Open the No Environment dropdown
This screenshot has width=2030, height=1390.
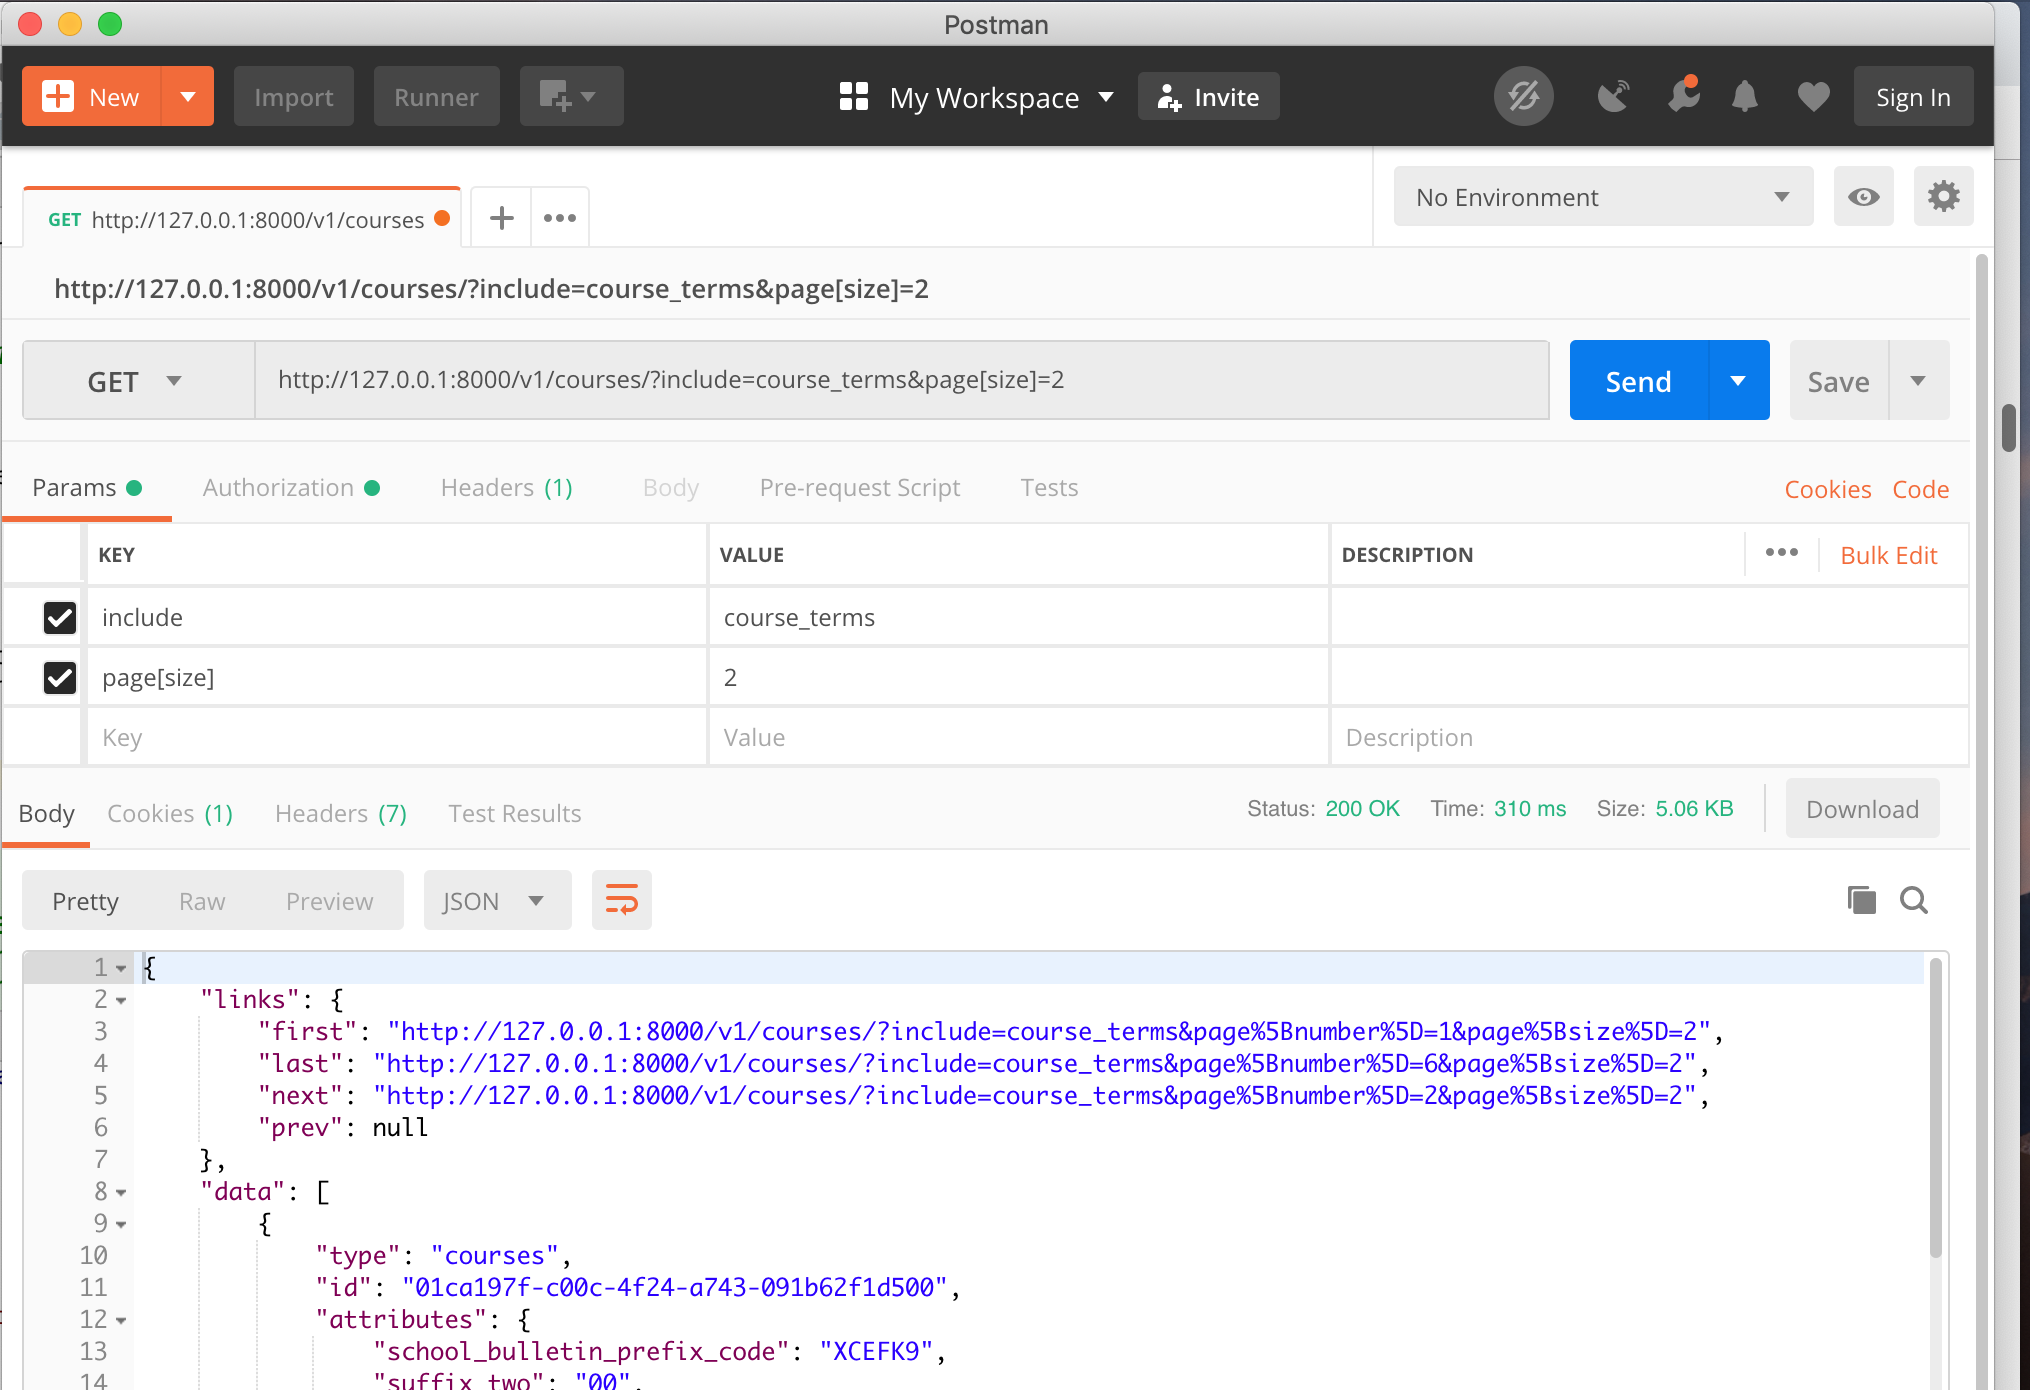click(x=1603, y=197)
